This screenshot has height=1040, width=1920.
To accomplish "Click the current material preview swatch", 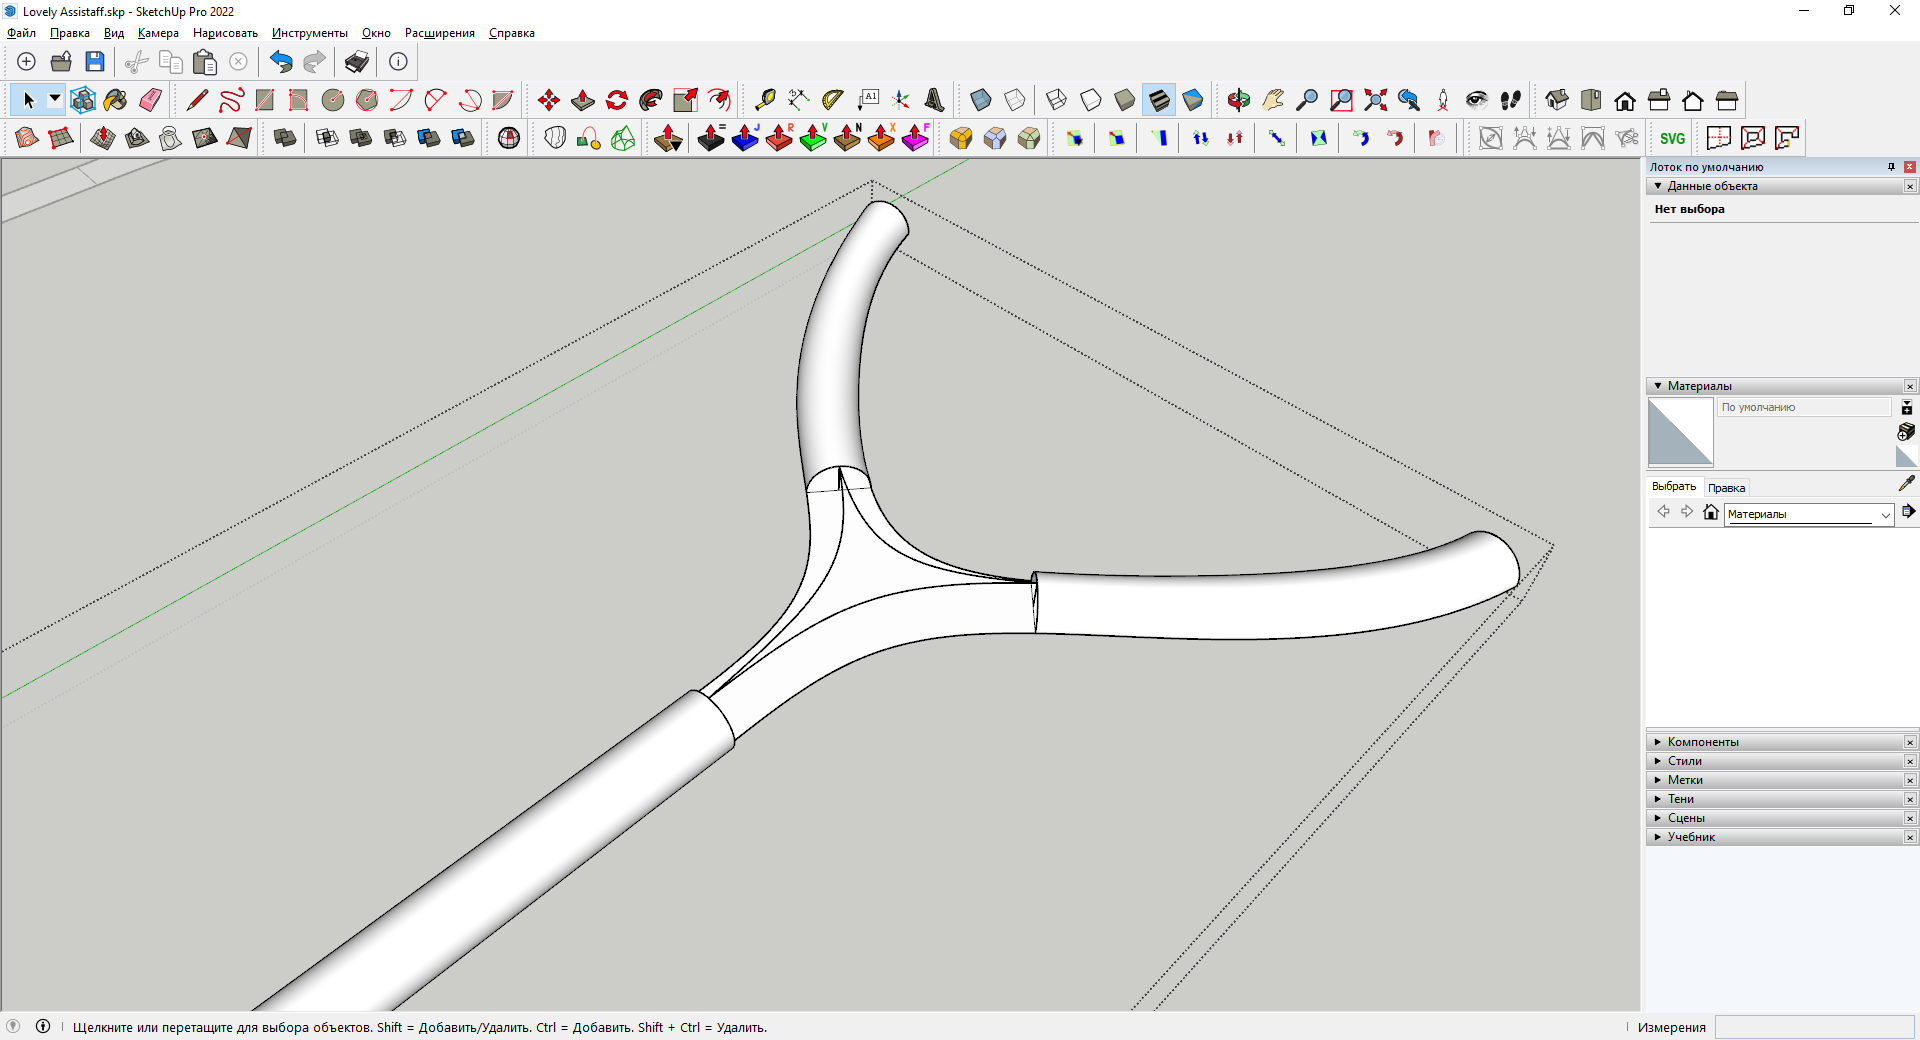I will 1680,432.
